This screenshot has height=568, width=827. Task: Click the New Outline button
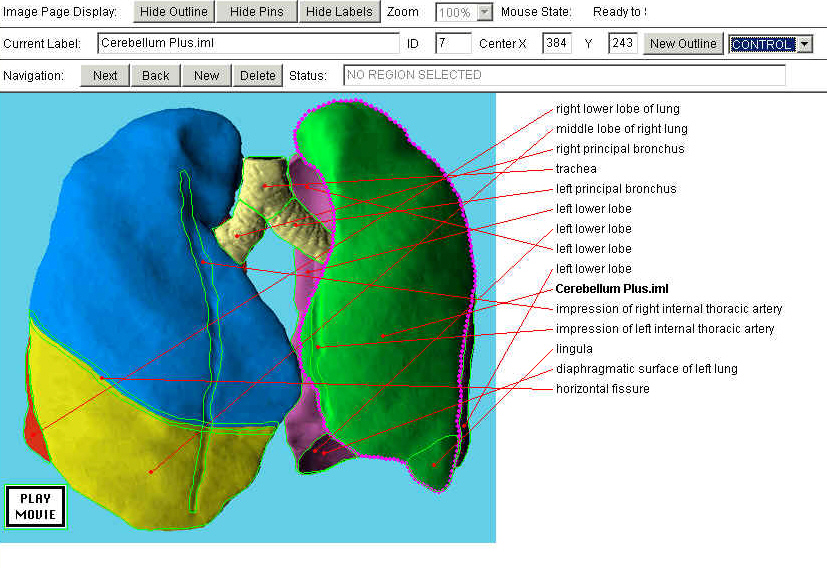pyautogui.click(x=682, y=44)
